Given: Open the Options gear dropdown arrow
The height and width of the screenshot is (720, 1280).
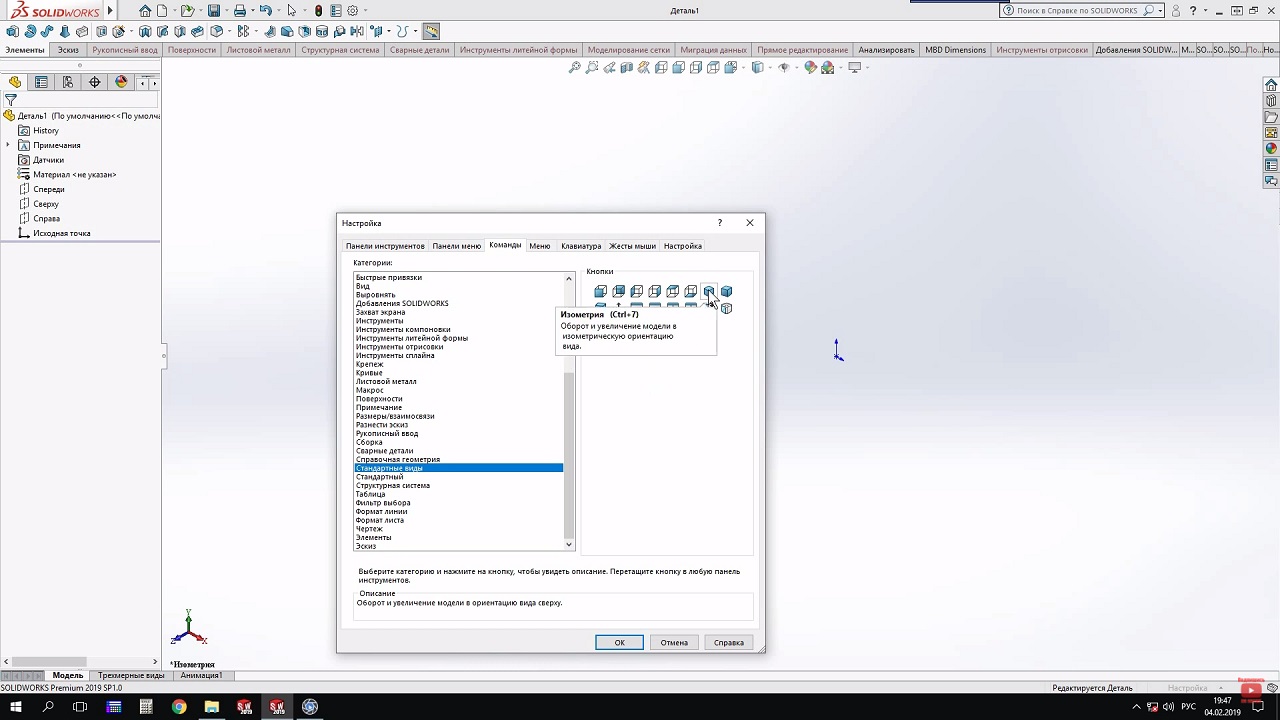Looking at the screenshot, I should [366, 11].
